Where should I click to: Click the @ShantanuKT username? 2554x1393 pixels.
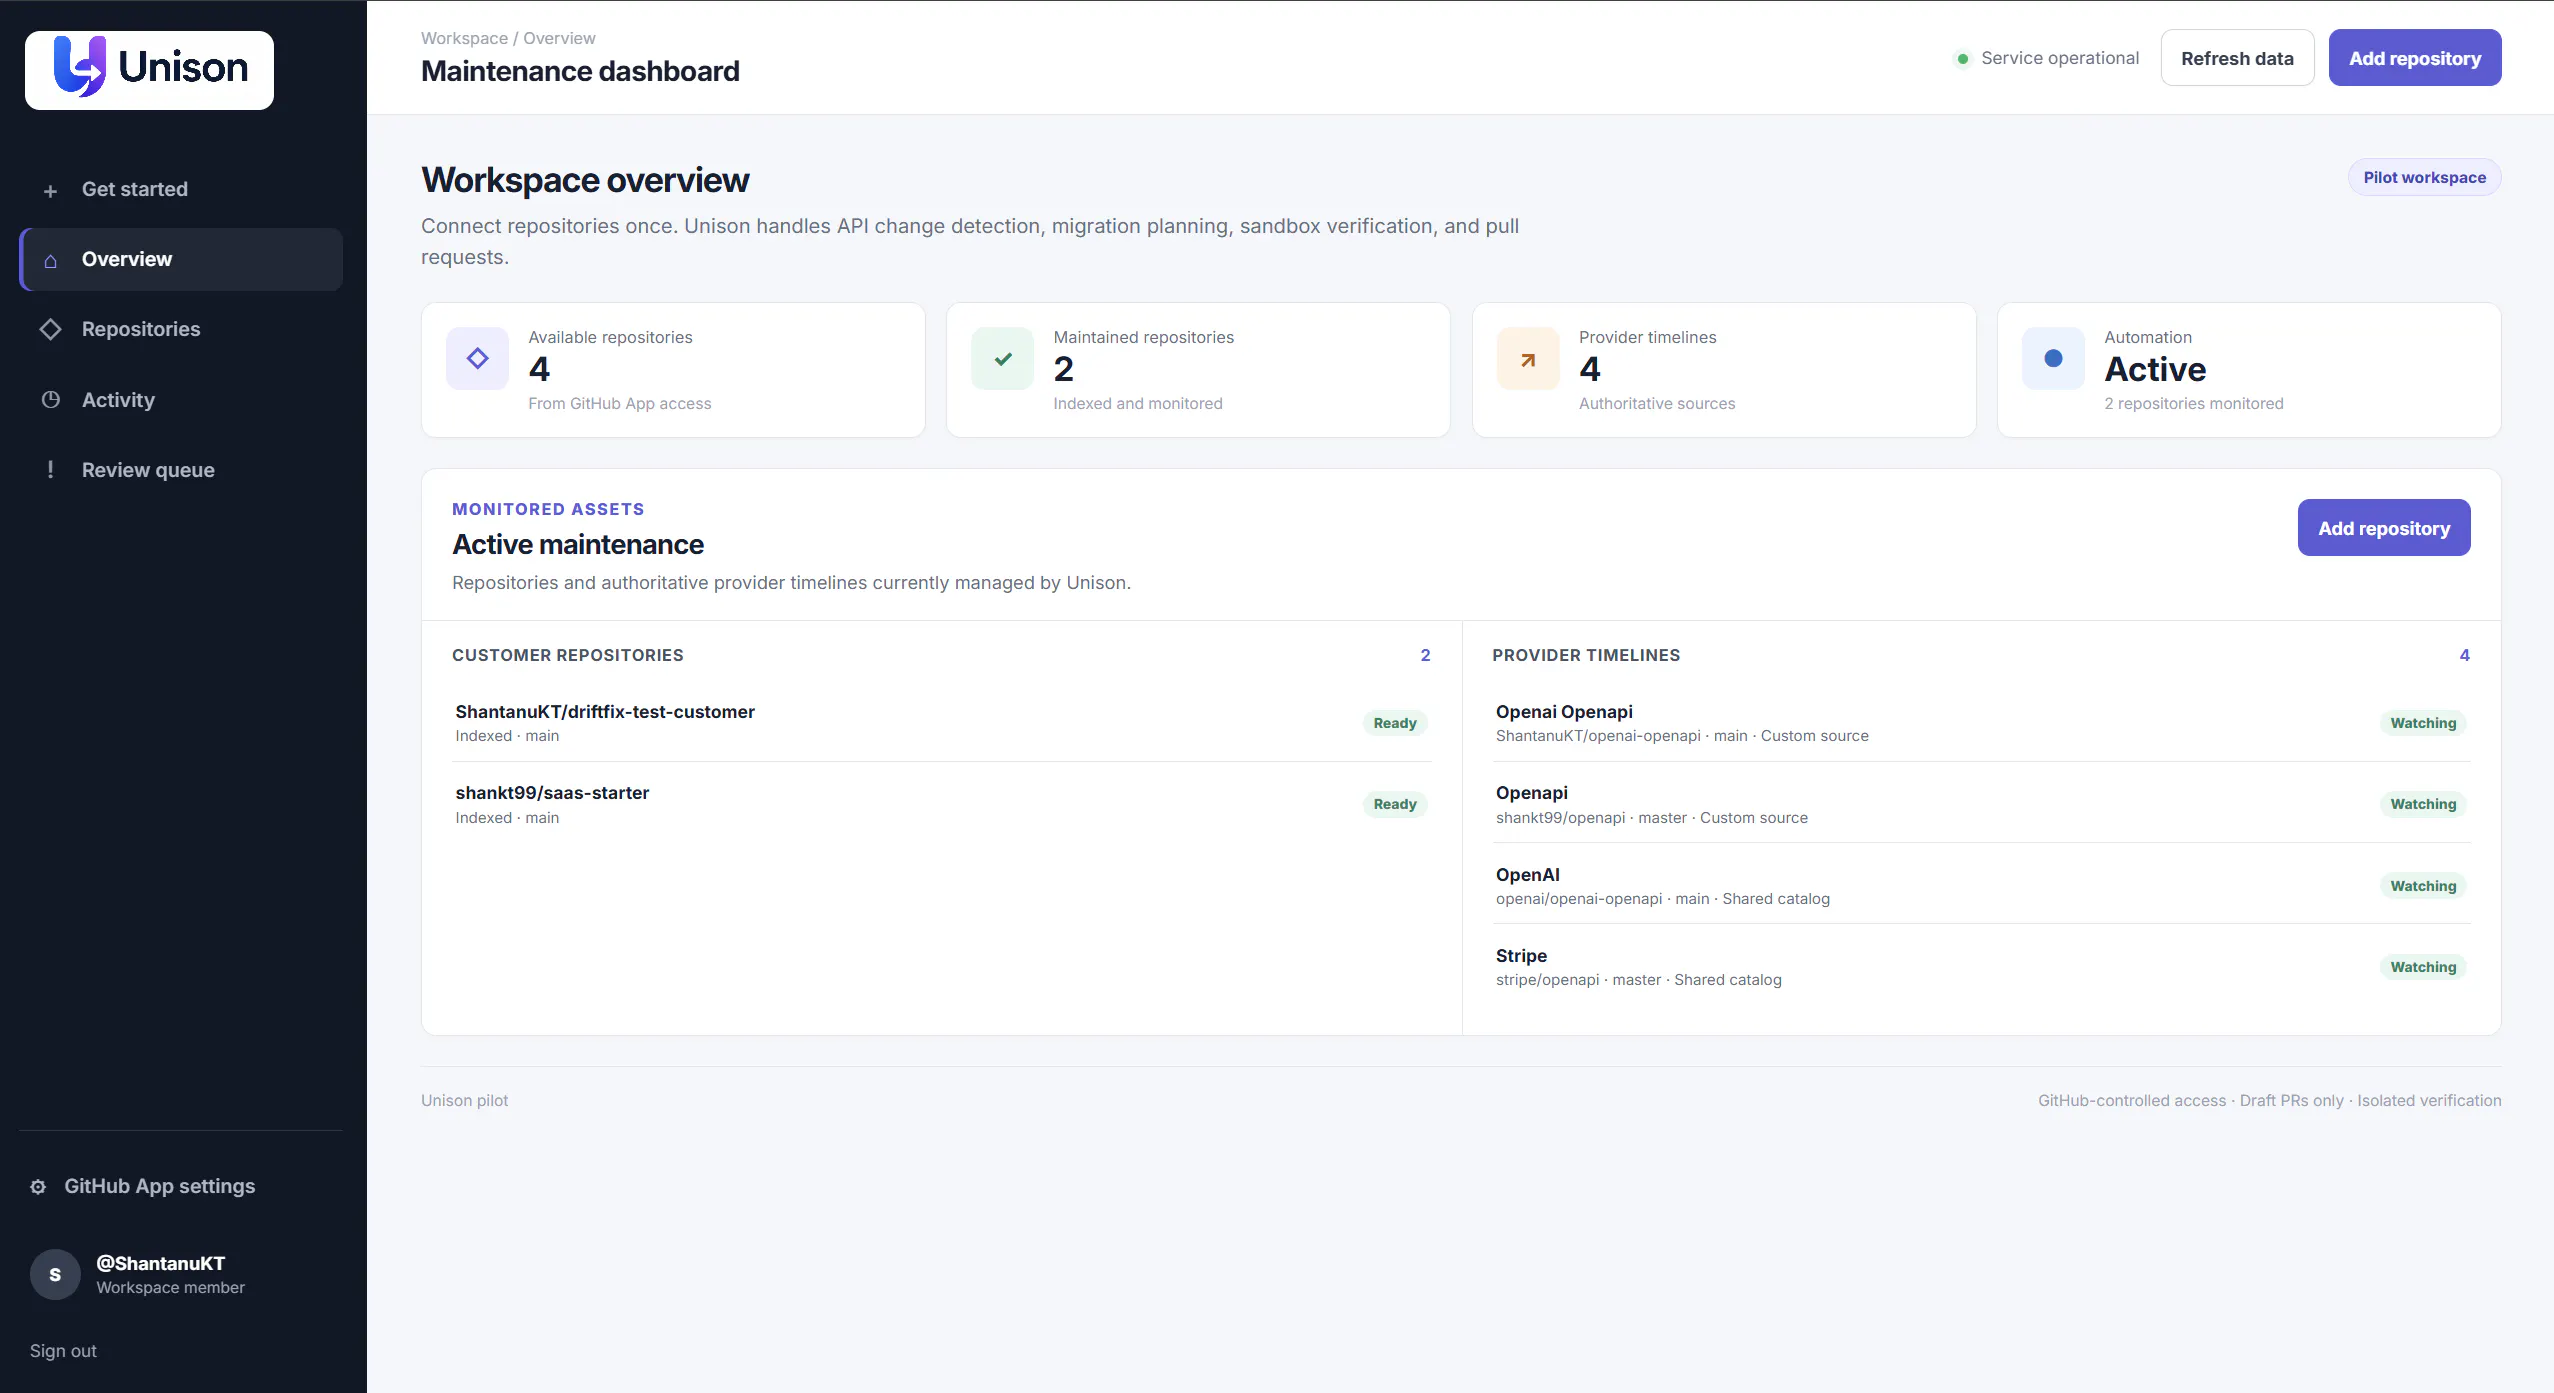[x=160, y=1263]
